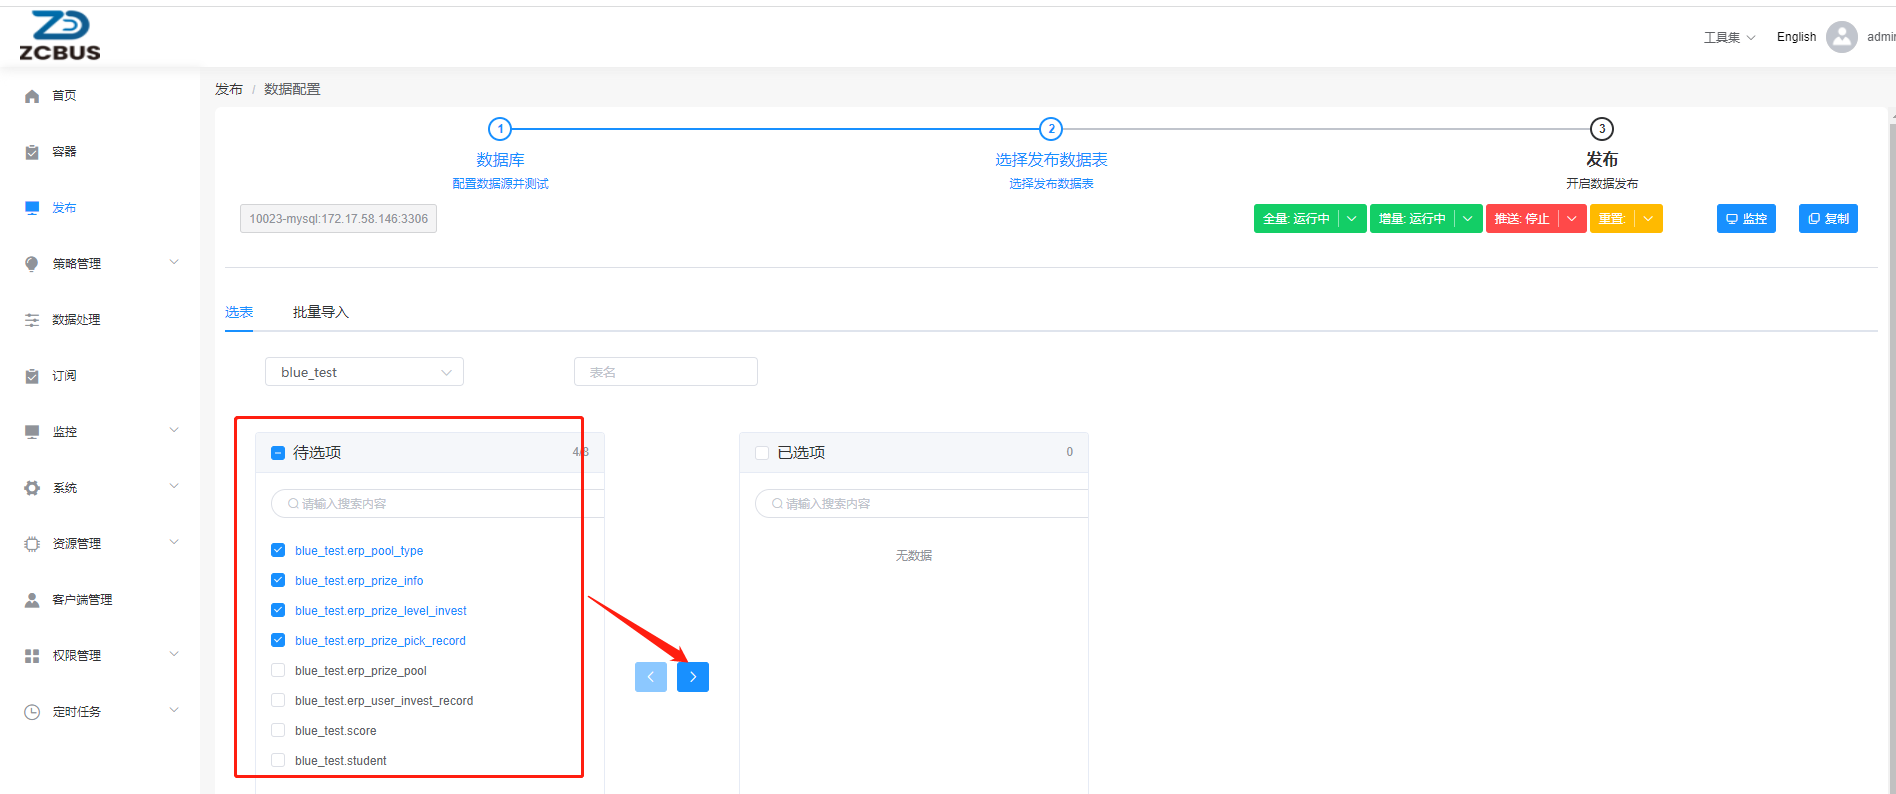Image resolution: width=1896 pixels, height=794 pixels.
Task: Click the 订阅 subscription icon
Action: pos(32,376)
